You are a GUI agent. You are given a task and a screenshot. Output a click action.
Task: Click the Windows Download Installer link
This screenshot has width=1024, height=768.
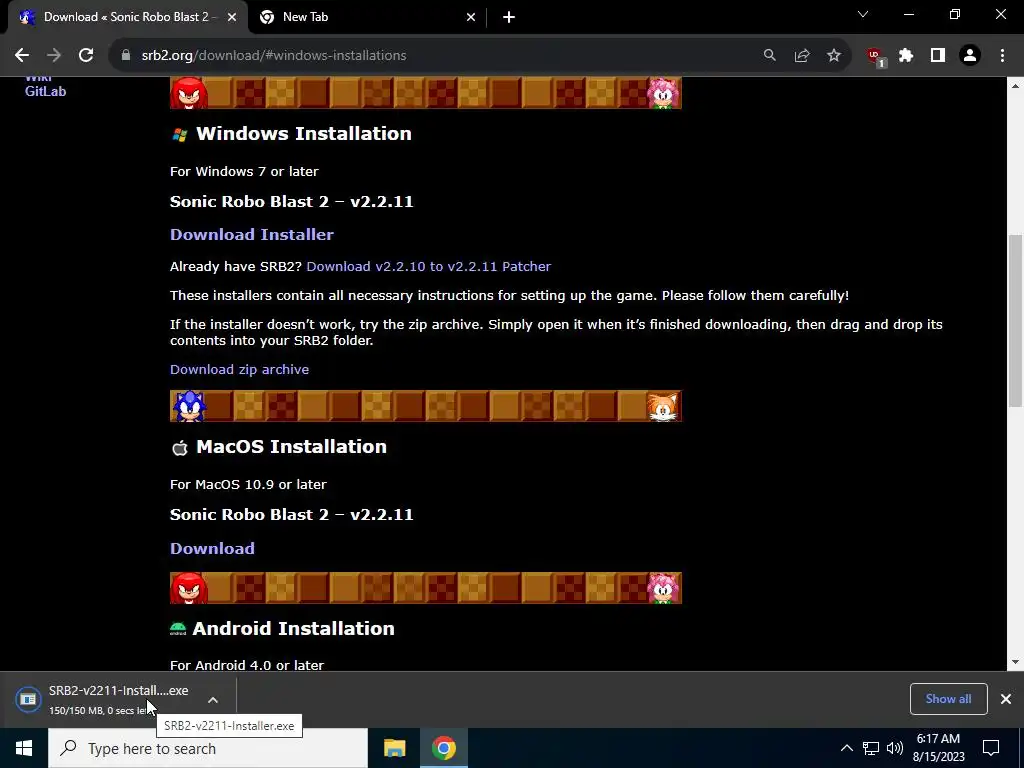[x=251, y=234]
